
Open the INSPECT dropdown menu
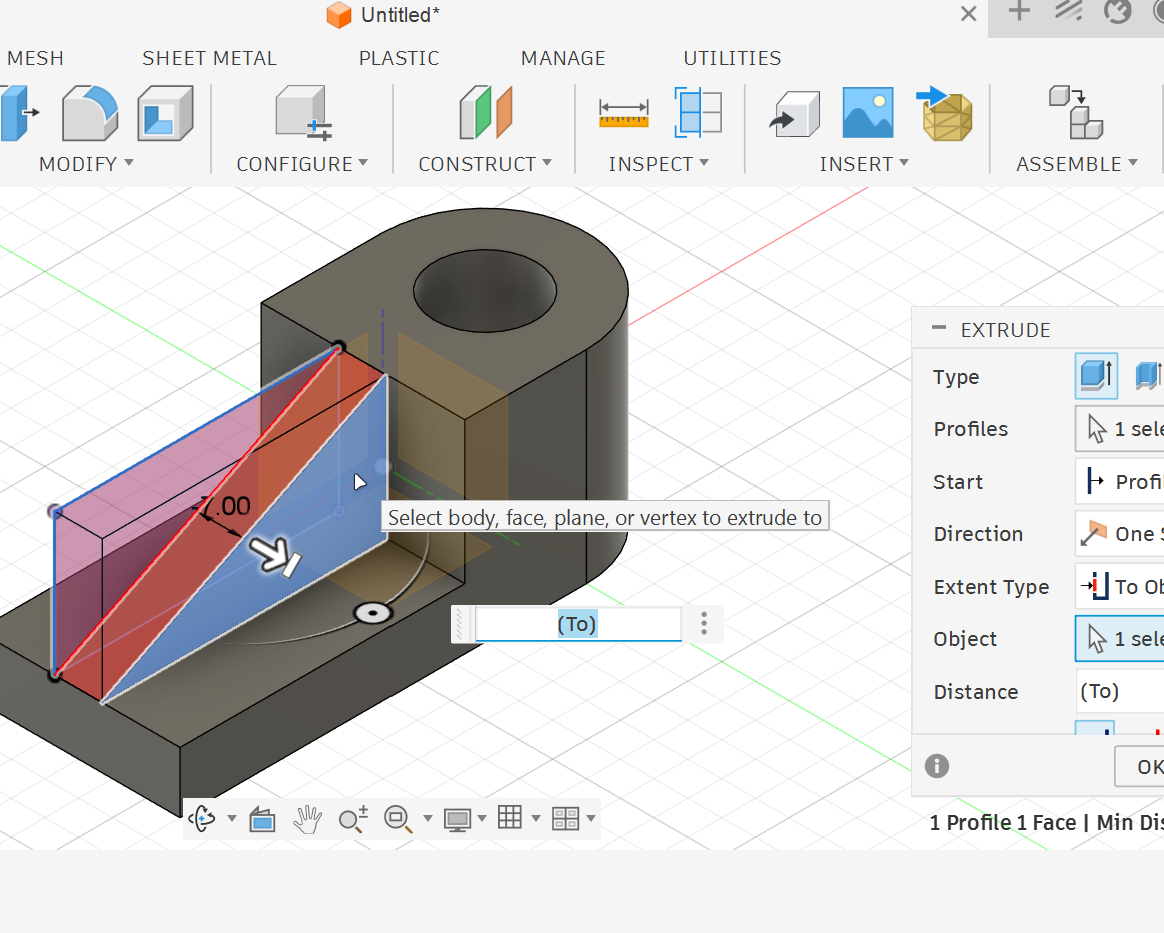[x=659, y=164]
